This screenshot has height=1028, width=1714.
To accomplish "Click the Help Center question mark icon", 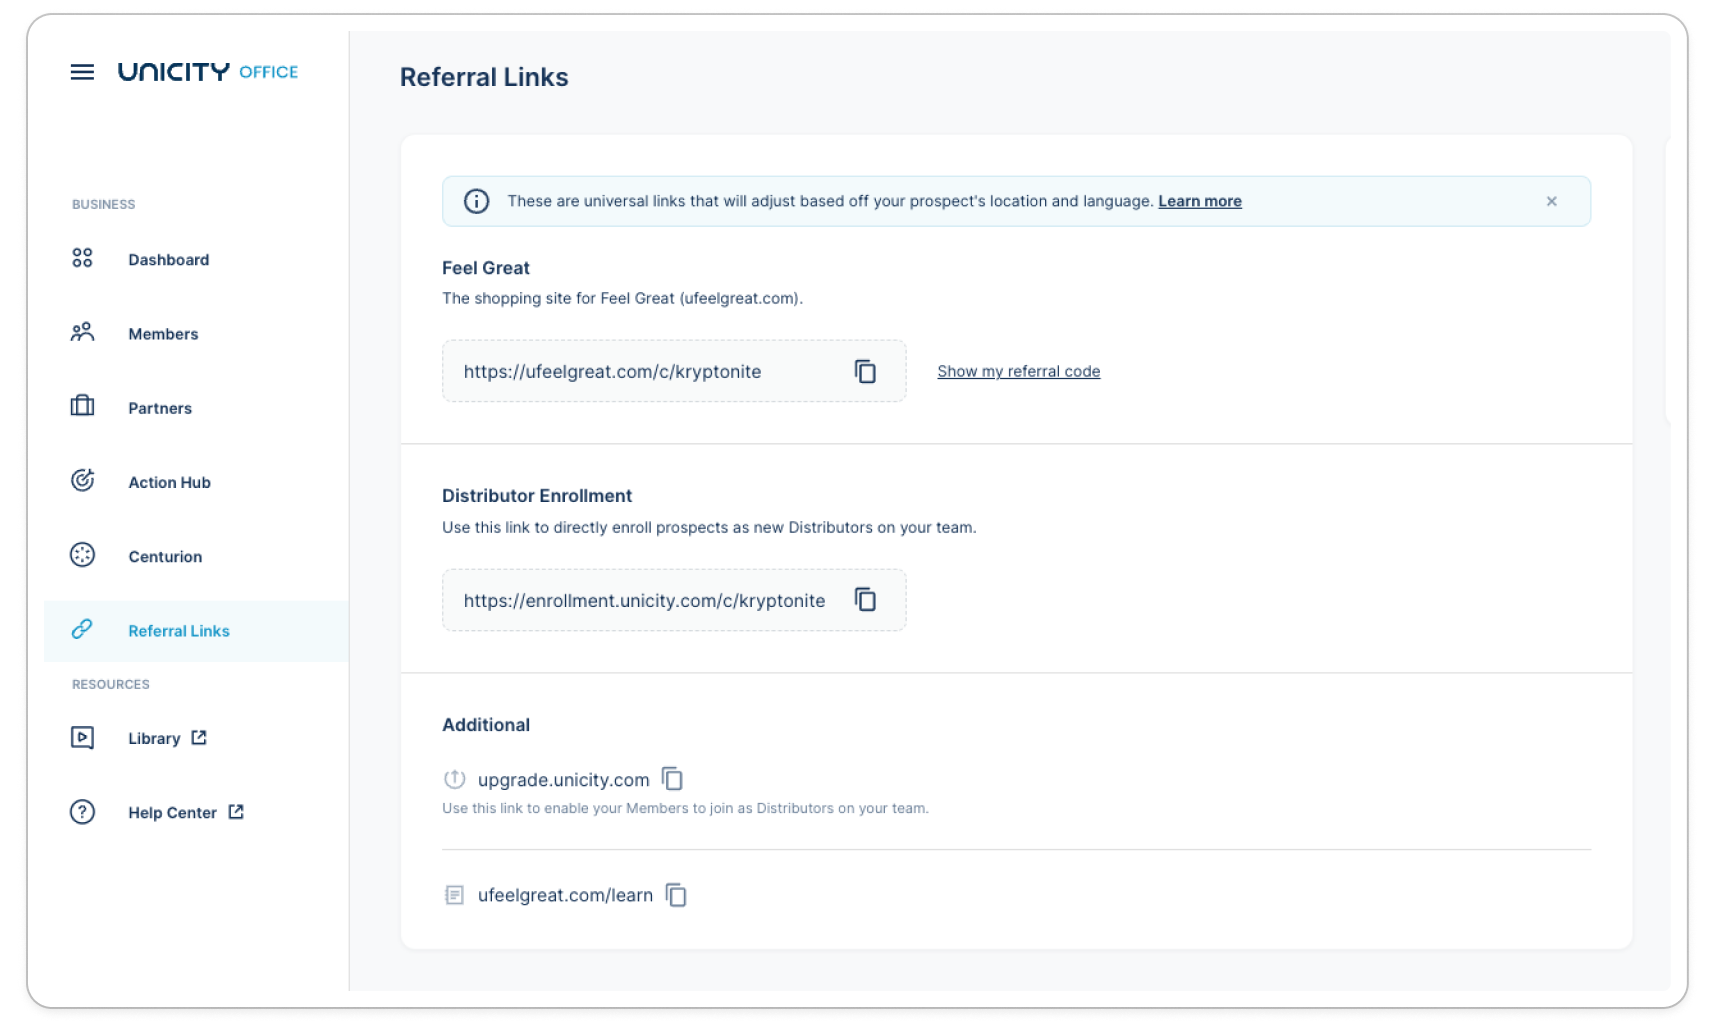I will point(83,812).
